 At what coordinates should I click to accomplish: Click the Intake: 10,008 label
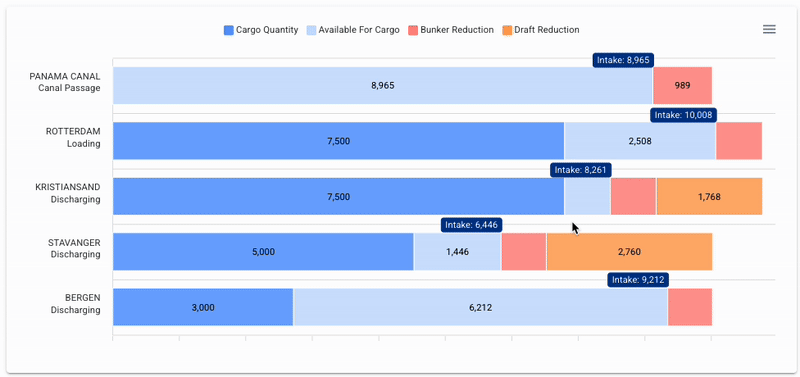tap(683, 115)
